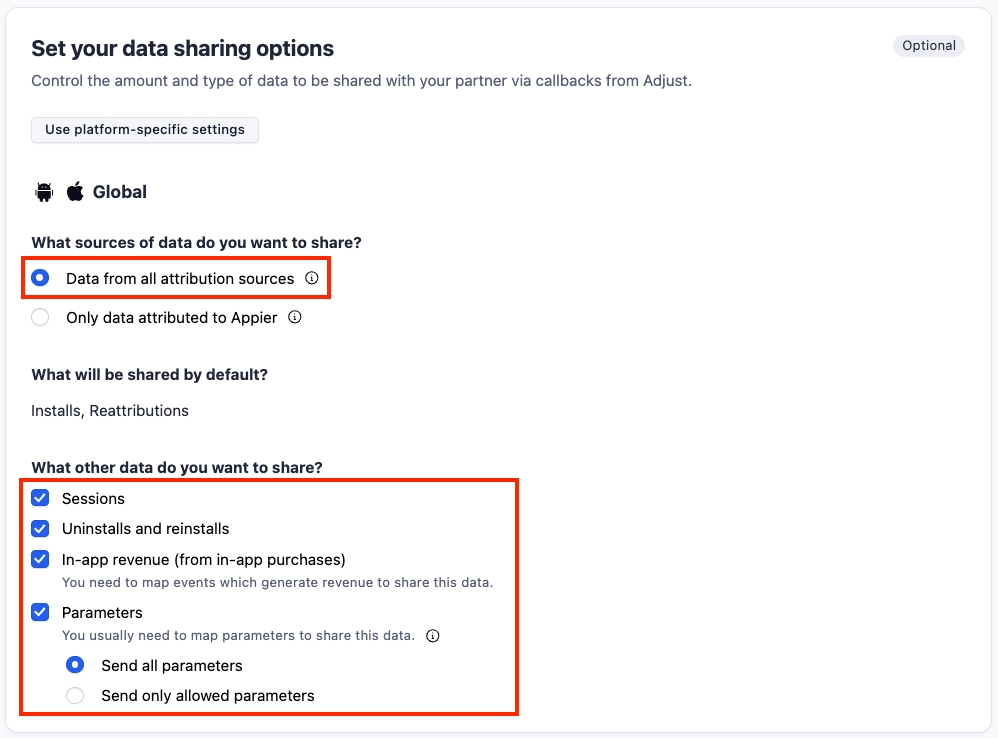Click the Apple platform icon
The image size is (998, 738).
tap(75, 192)
